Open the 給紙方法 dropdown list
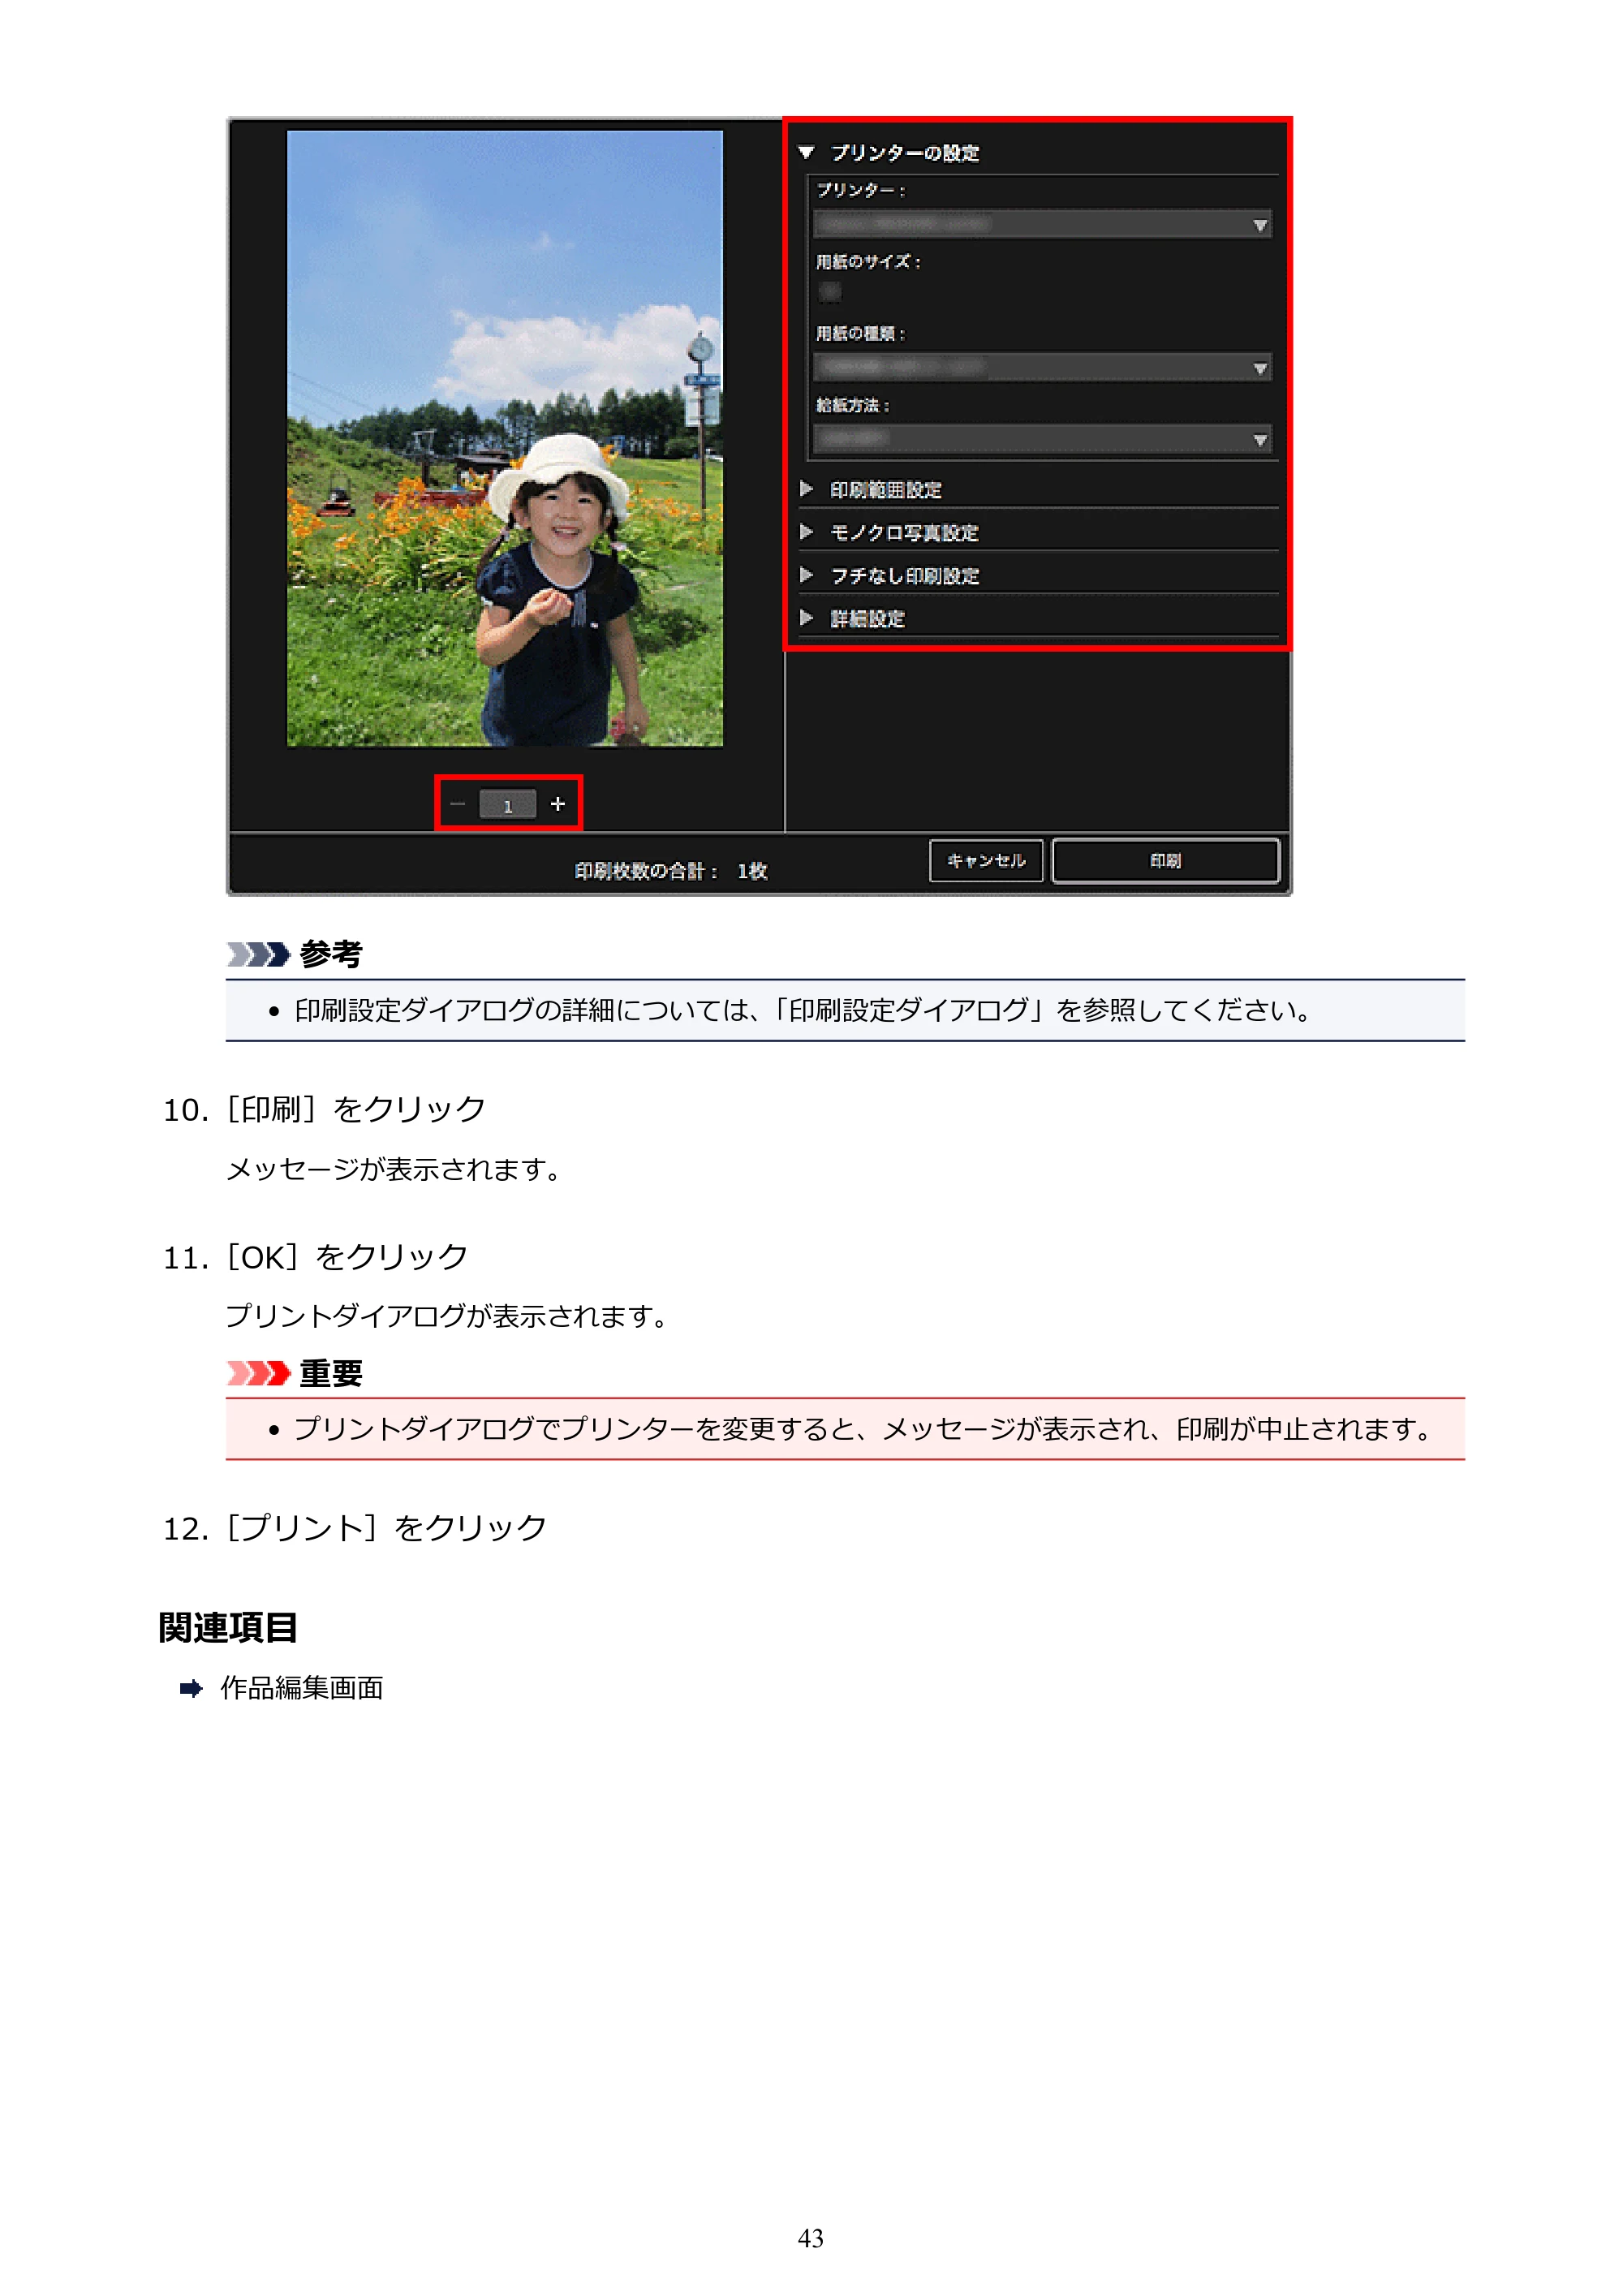The width and height of the screenshot is (1623, 2296). click(1043, 439)
